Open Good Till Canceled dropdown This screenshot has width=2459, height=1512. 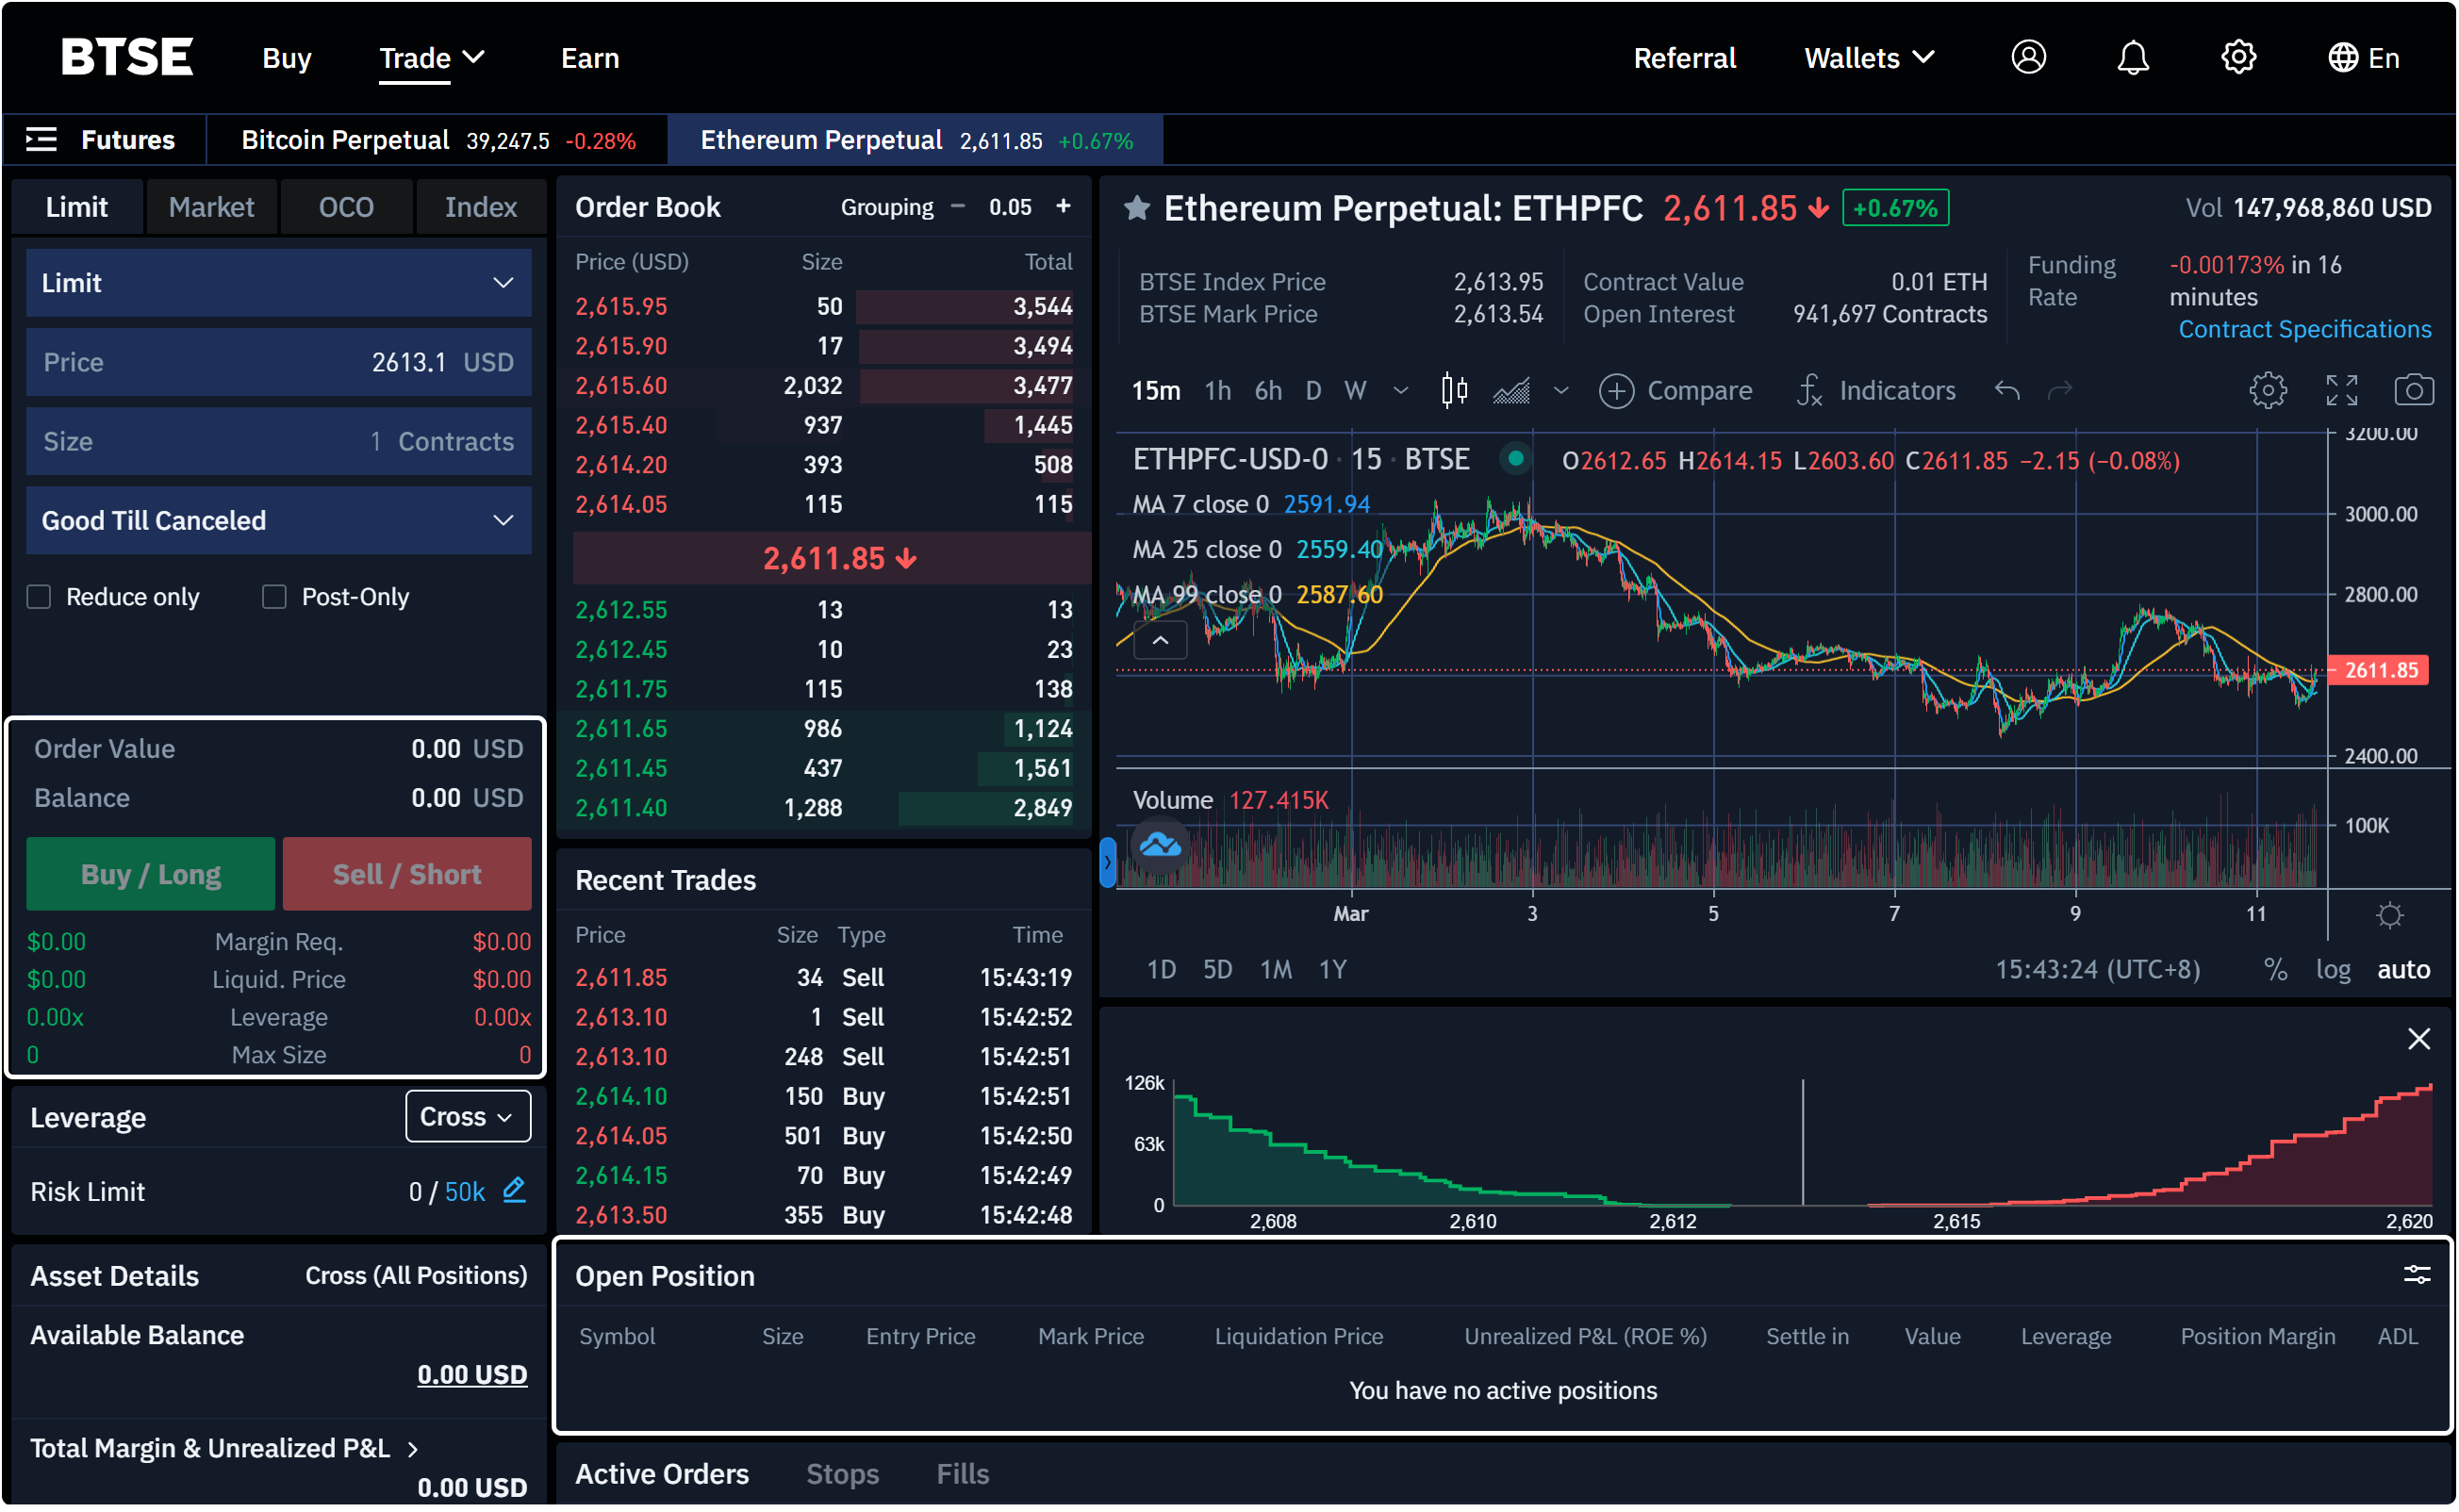[x=279, y=521]
